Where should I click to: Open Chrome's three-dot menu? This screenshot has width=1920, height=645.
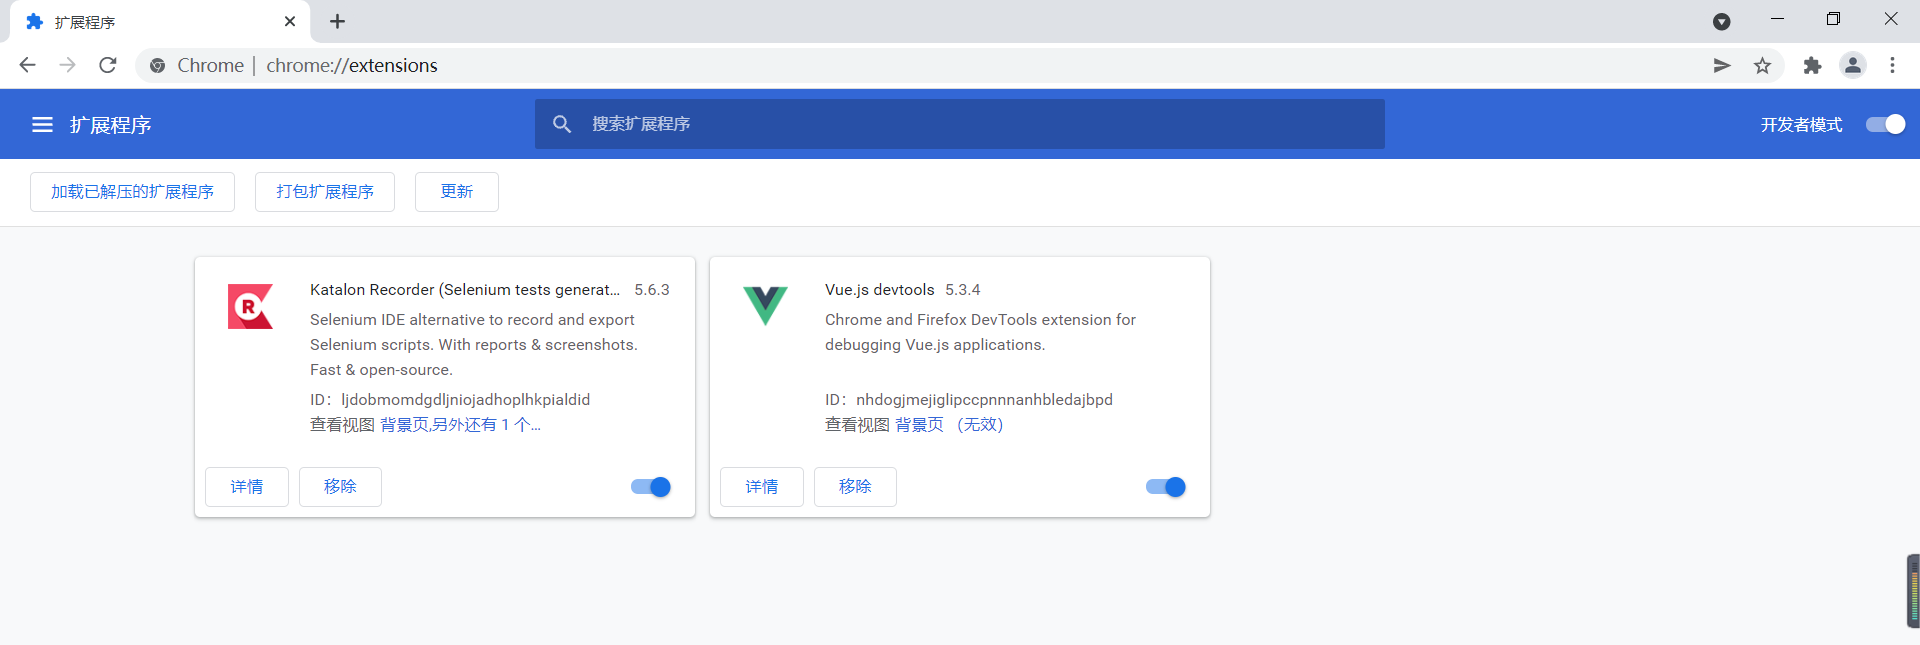[1892, 65]
